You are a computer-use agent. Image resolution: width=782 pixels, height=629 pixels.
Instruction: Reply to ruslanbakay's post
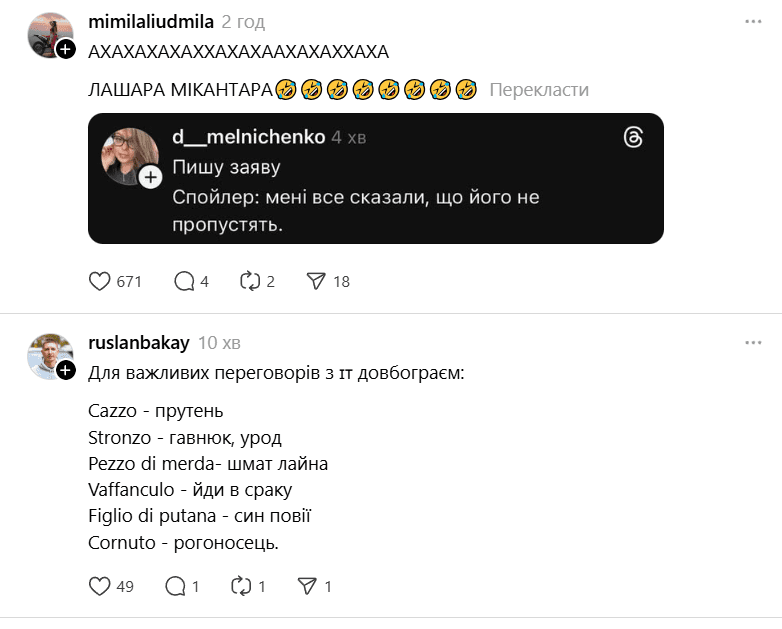tap(175, 587)
